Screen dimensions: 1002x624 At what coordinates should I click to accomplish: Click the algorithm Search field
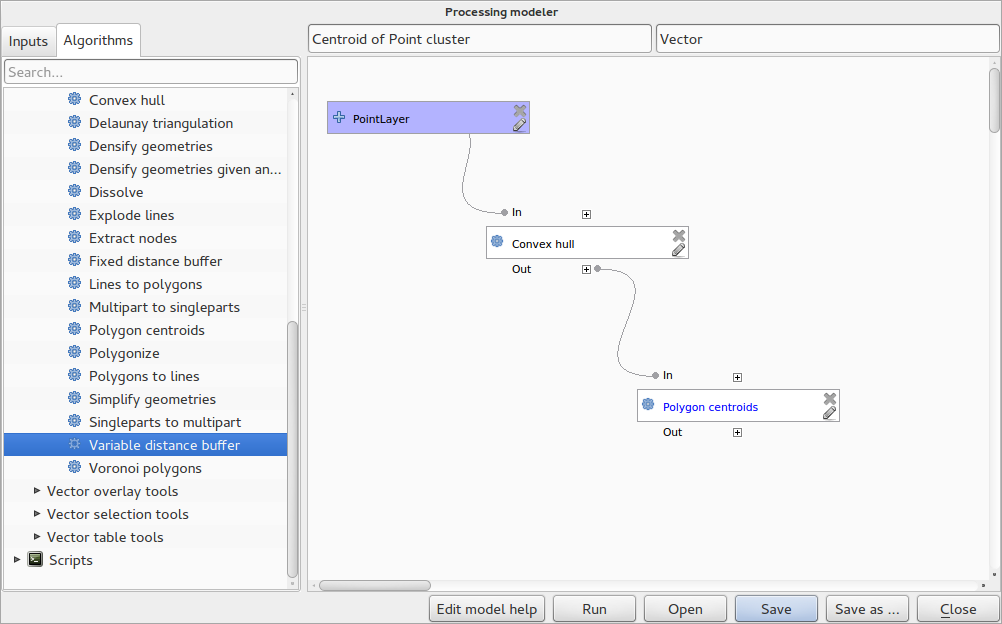tap(151, 72)
